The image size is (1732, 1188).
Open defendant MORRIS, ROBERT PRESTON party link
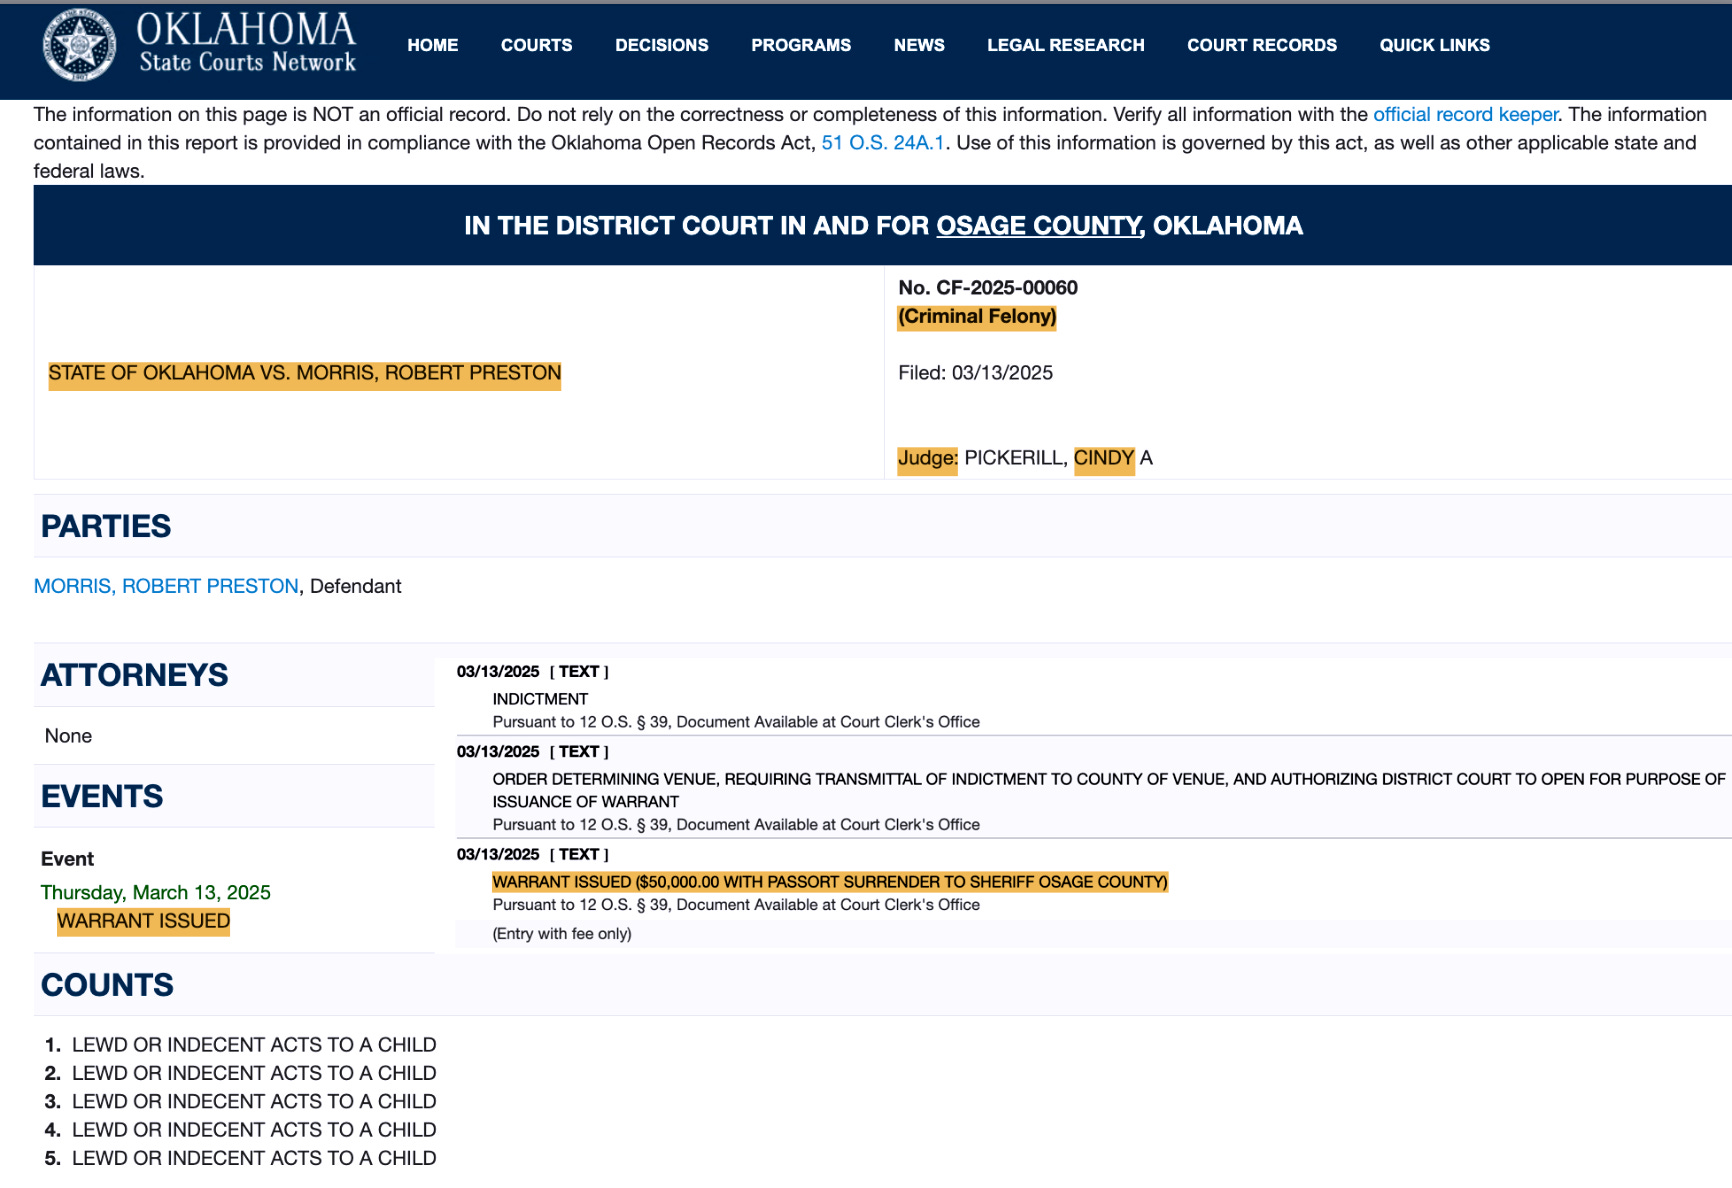pos(166,586)
